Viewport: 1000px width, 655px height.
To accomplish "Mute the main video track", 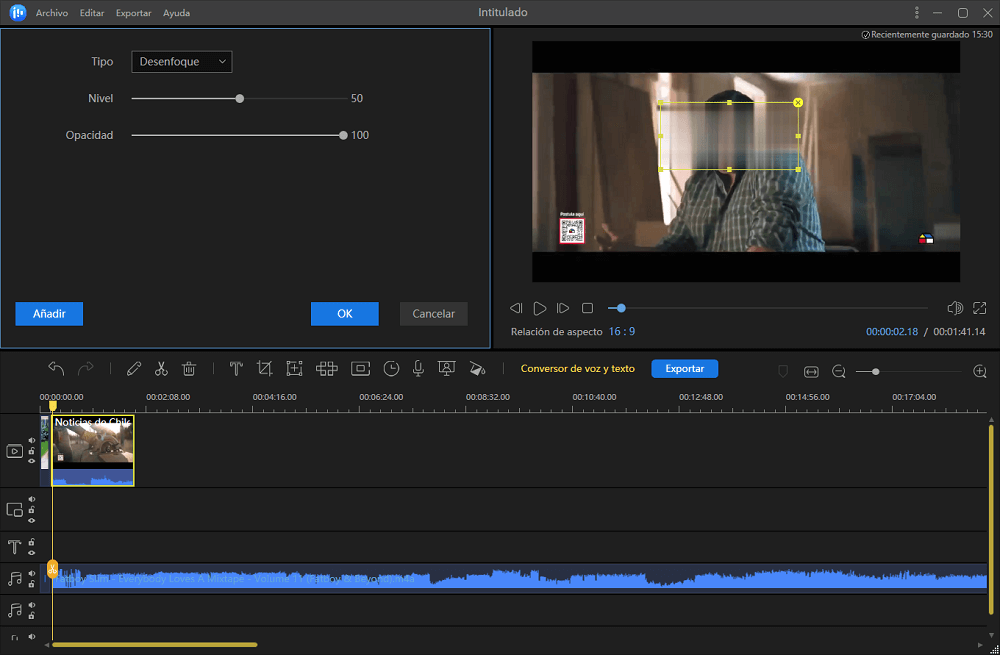I will 32,440.
